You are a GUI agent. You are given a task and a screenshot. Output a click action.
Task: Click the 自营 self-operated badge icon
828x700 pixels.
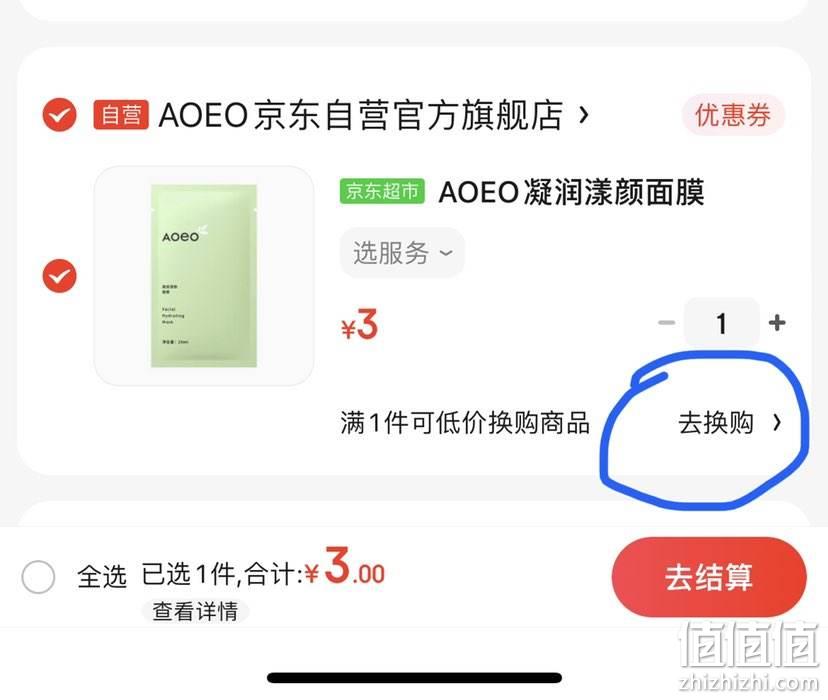tap(121, 115)
